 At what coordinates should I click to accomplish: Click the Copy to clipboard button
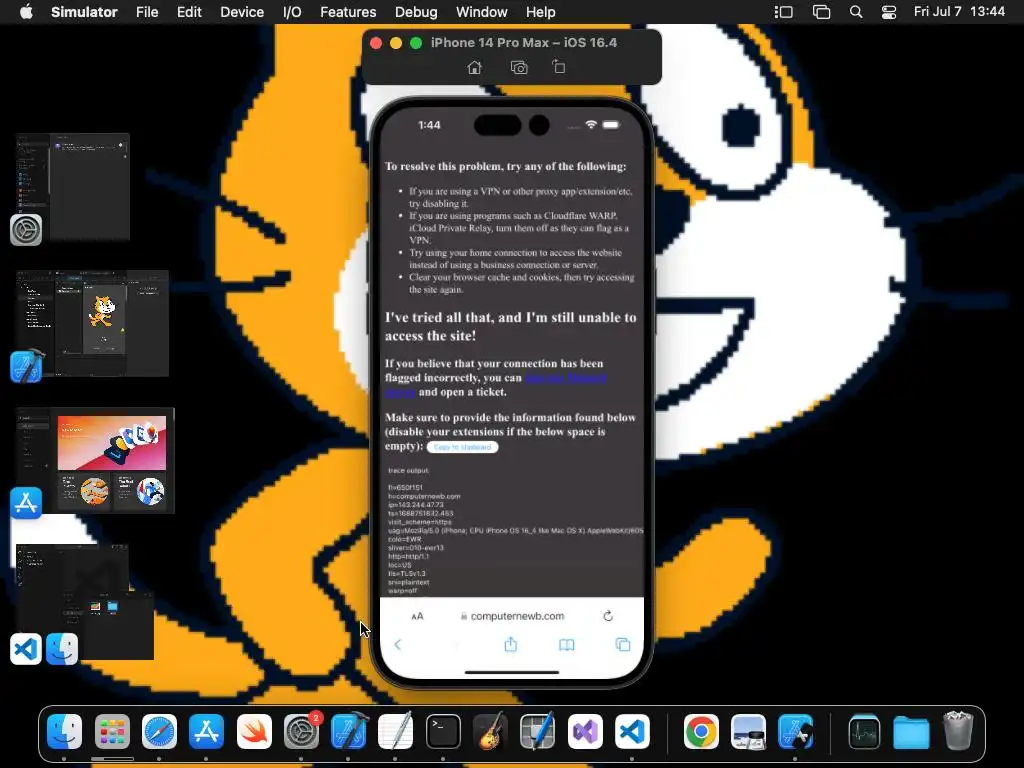(462, 447)
